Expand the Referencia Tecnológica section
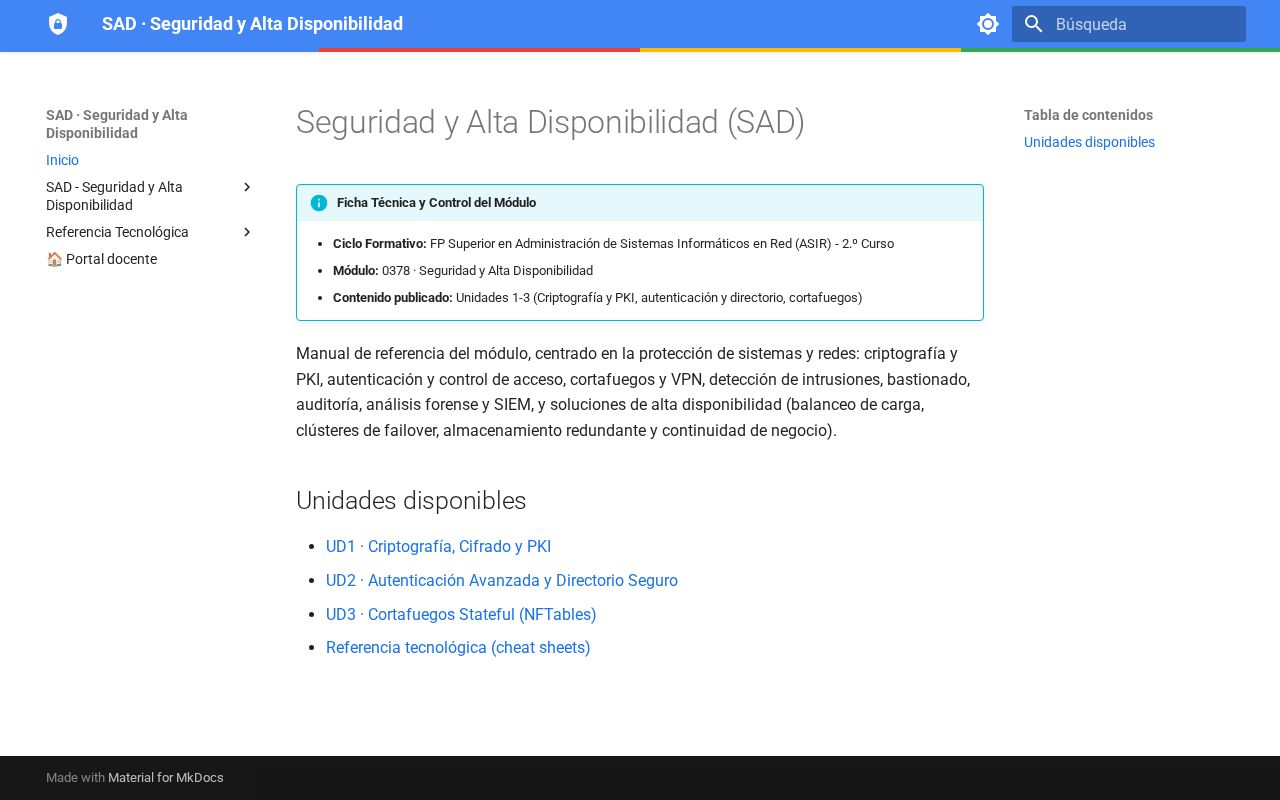Screen dimensions: 1280x800 (247, 232)
